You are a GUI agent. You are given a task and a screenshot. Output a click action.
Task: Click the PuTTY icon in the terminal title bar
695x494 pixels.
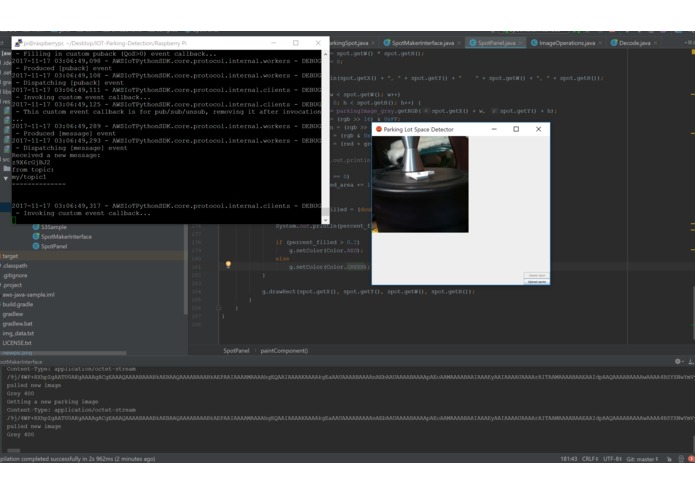click(x=19, y=43)
